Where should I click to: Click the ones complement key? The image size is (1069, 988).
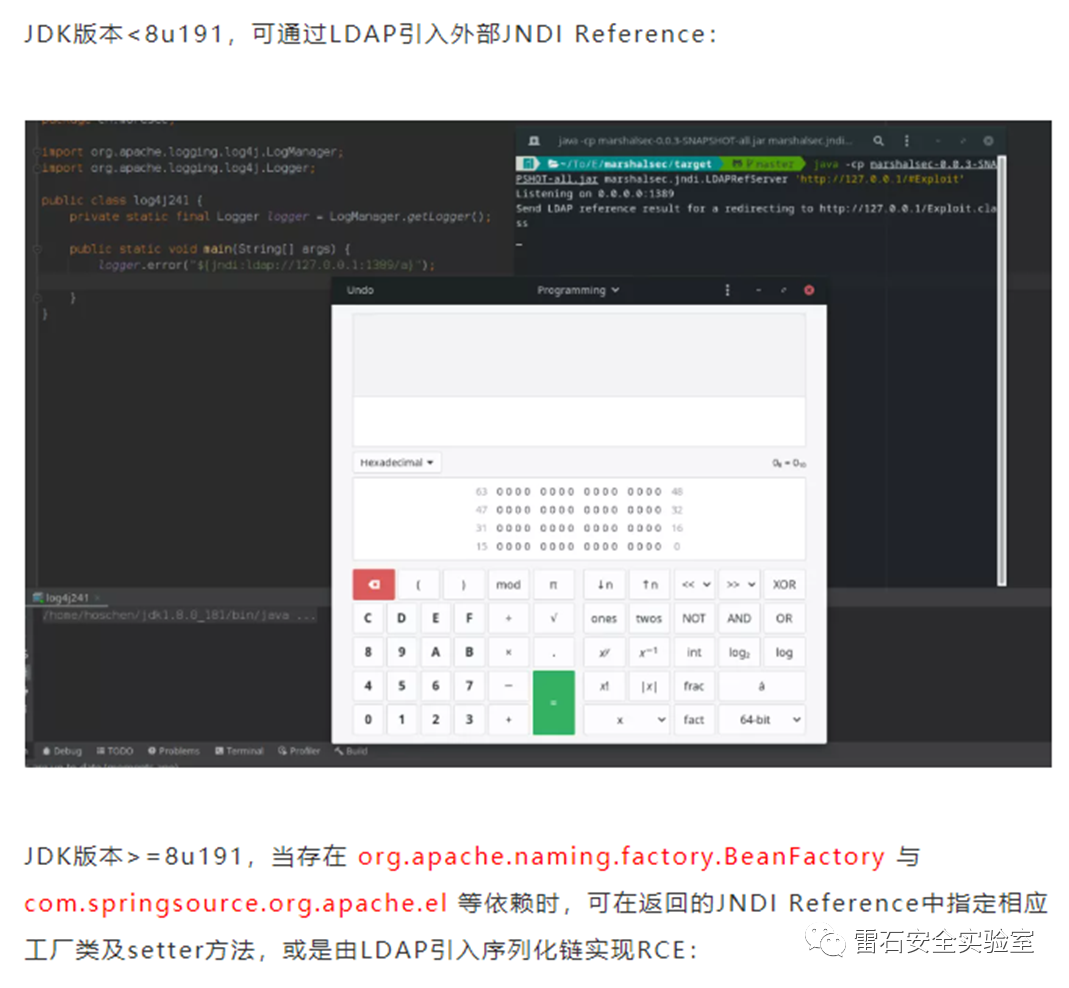pyautogui.click(x=604, y=618)
